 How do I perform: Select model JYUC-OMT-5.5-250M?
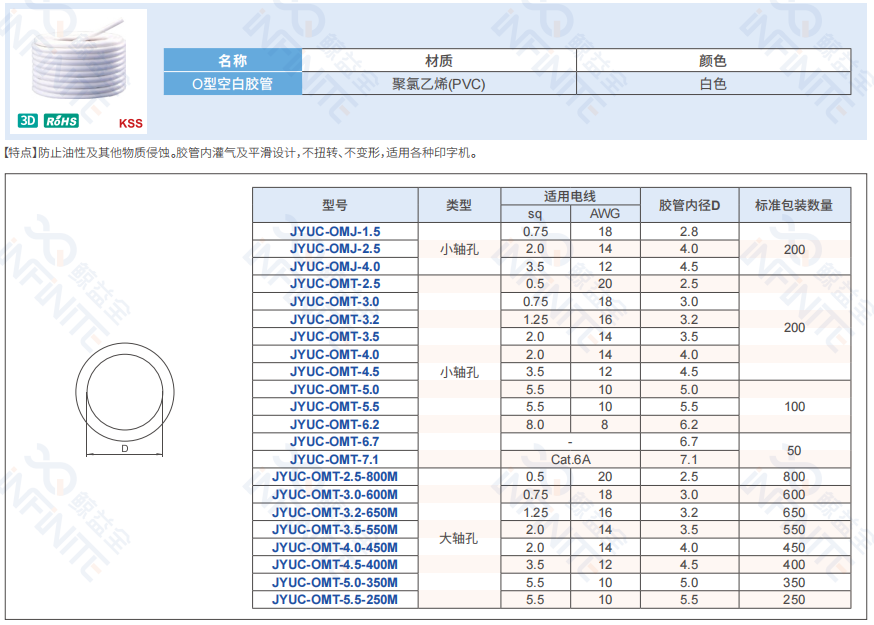335,600
